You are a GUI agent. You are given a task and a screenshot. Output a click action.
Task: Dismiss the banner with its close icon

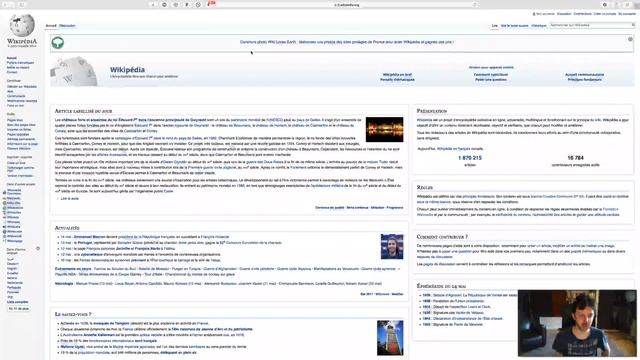coord(630,39)
